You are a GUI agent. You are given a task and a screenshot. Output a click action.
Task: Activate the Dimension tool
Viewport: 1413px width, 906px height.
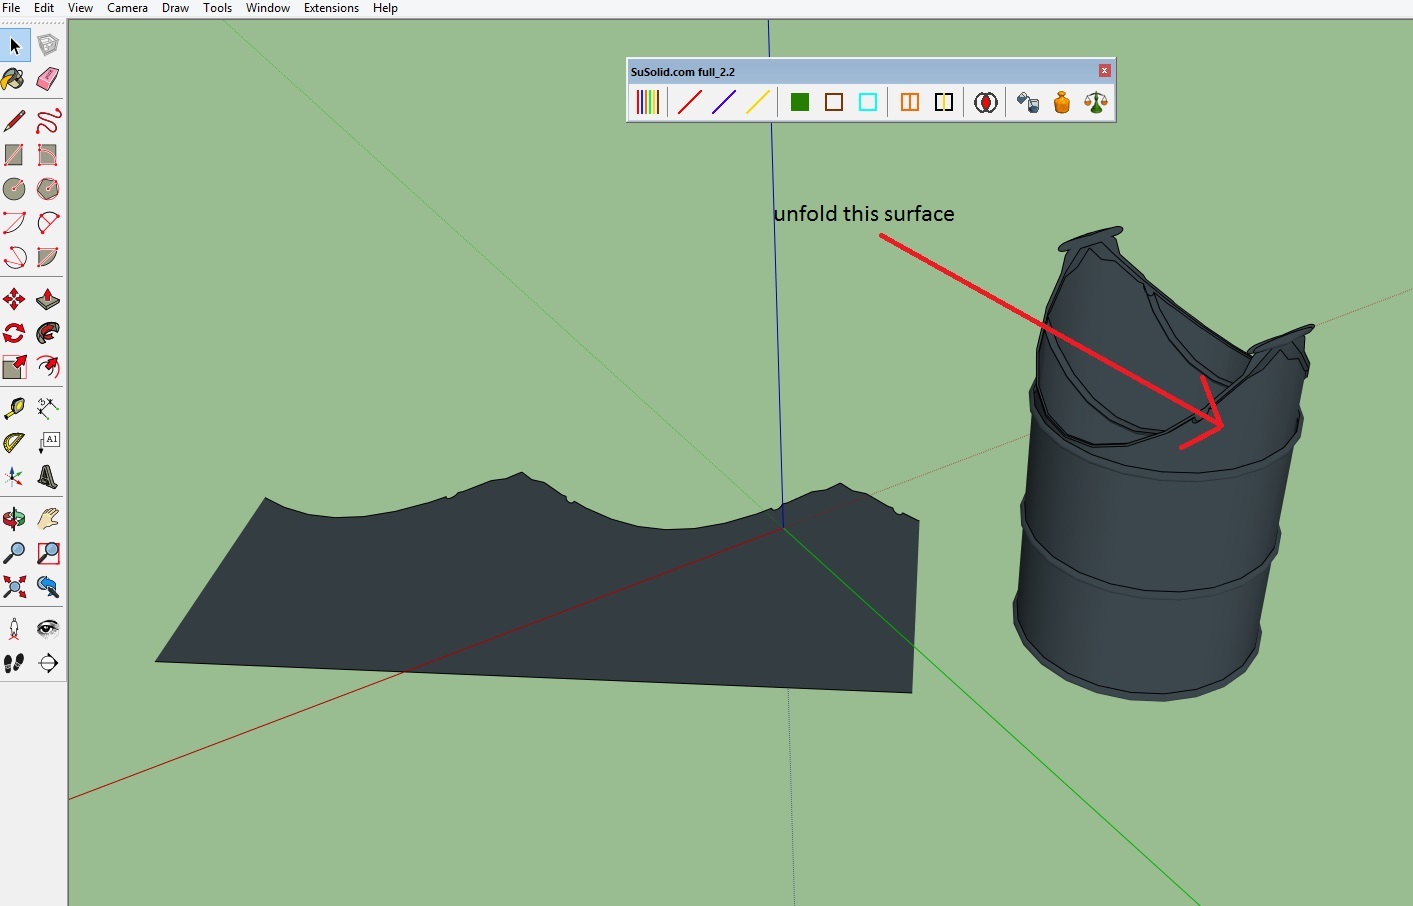tap(48, 408)
